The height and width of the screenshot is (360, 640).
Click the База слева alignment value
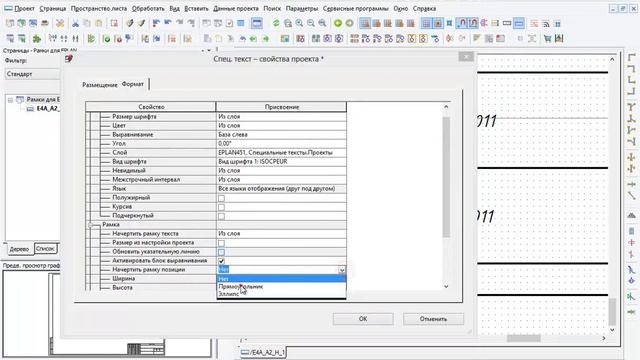click(281, 135)
